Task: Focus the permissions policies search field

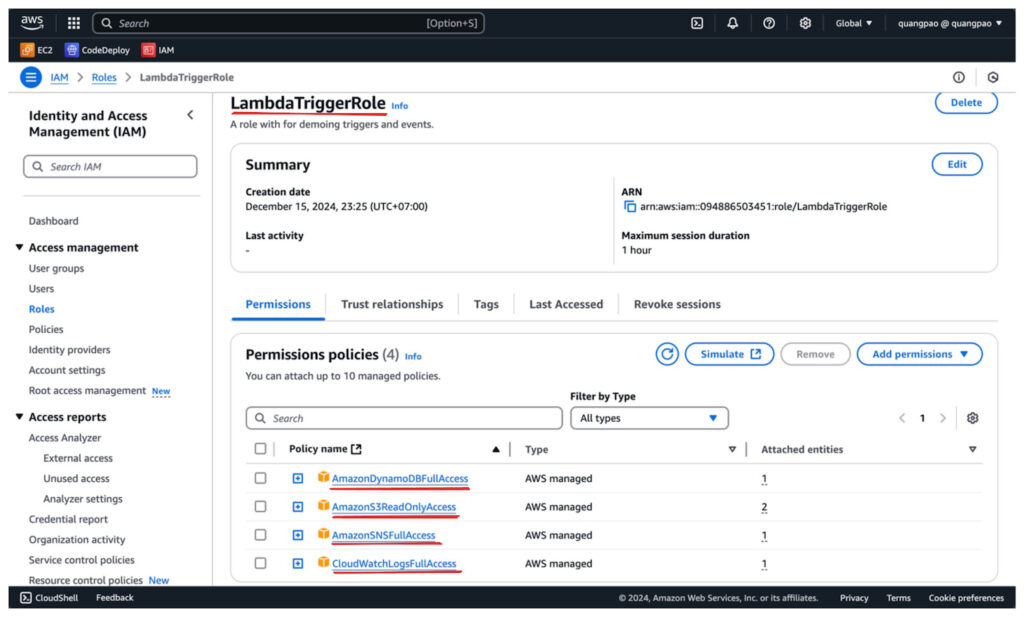Action: [x=404, y=418]
